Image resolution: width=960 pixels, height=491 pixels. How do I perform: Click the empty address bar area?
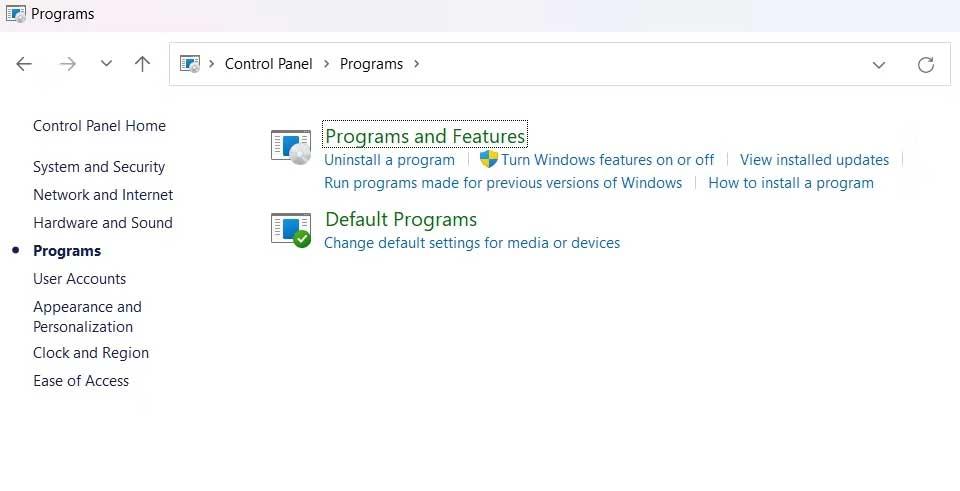[x=643, y=64]
